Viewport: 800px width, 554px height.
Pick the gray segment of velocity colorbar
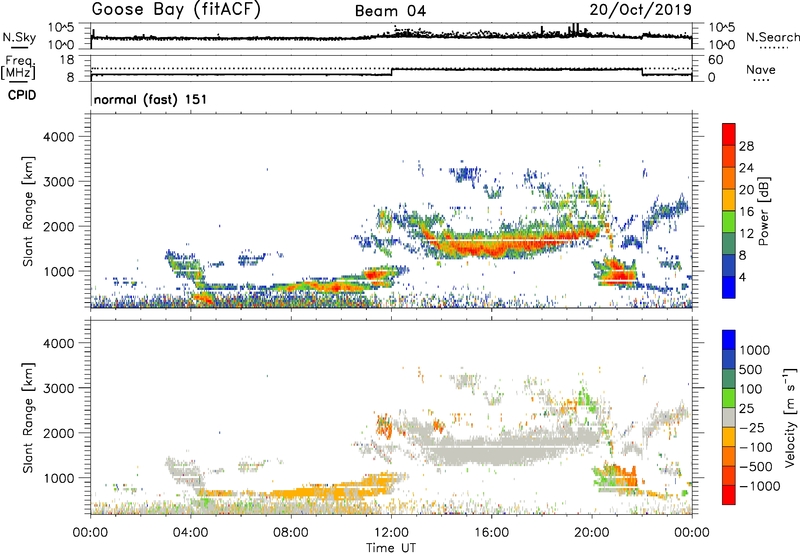pyautogui.click(x=729, y=417)
